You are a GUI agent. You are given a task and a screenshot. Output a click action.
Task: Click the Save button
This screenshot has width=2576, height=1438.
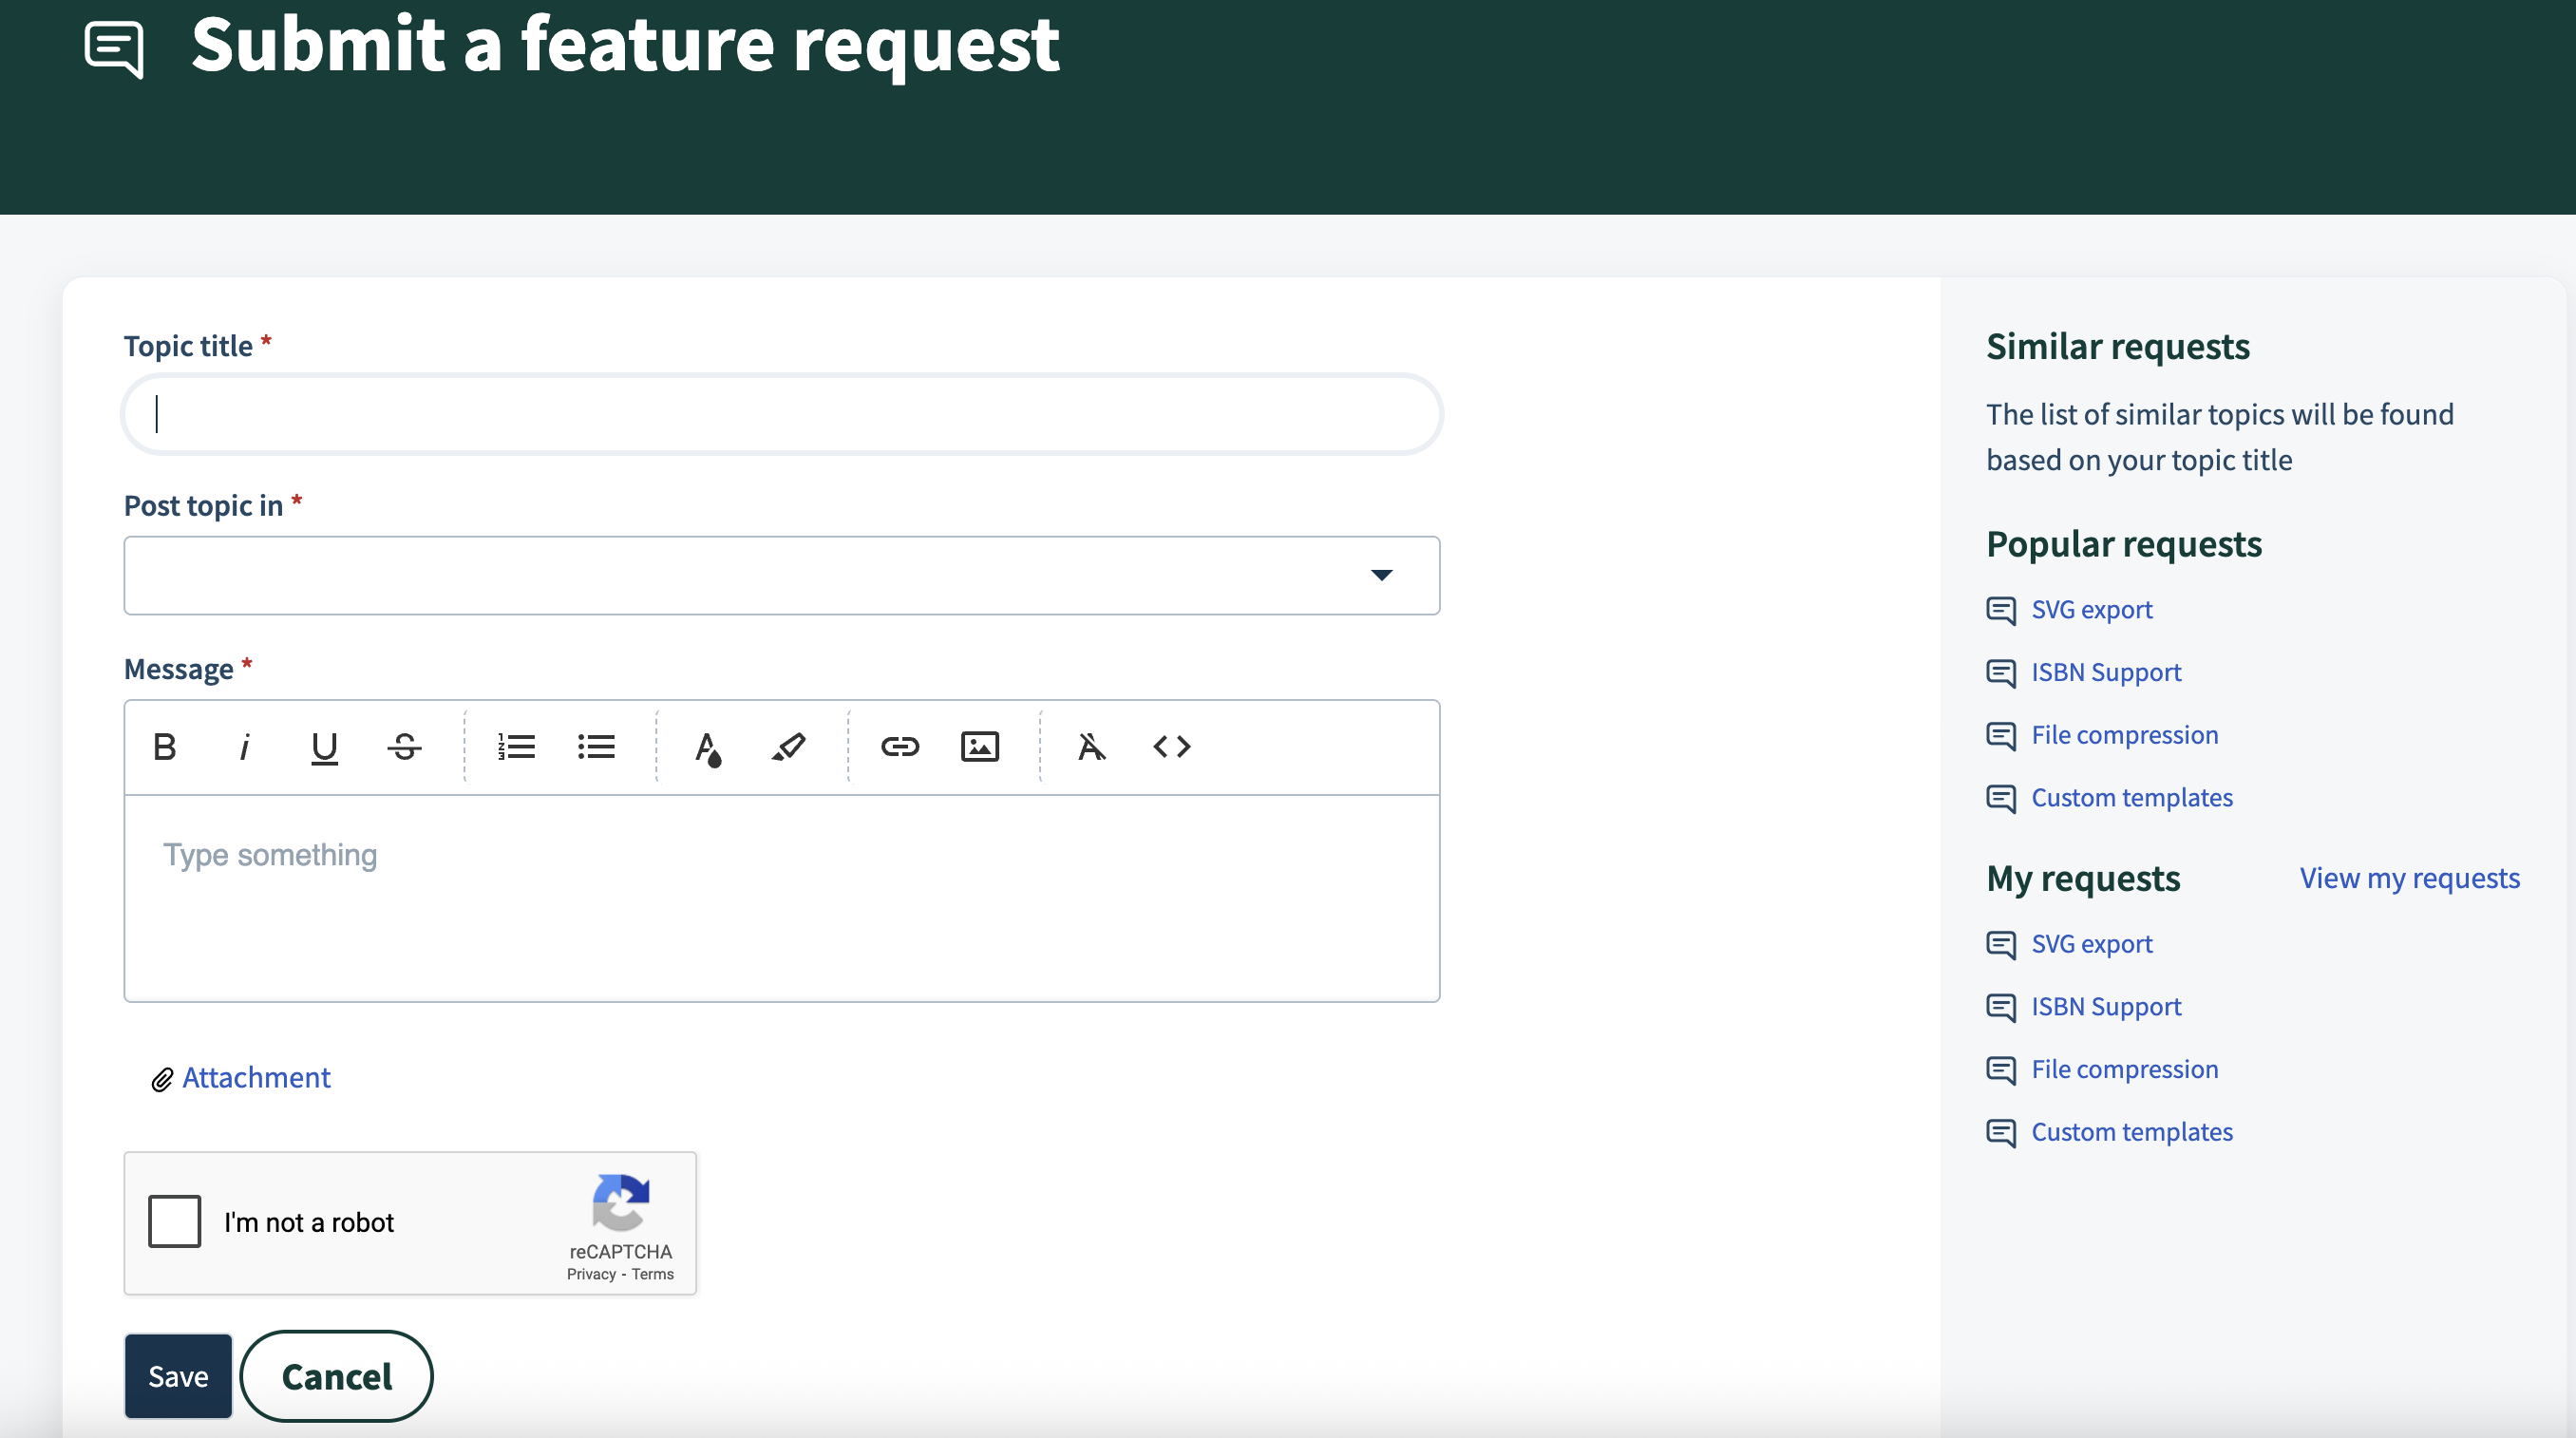point(178,1376)
